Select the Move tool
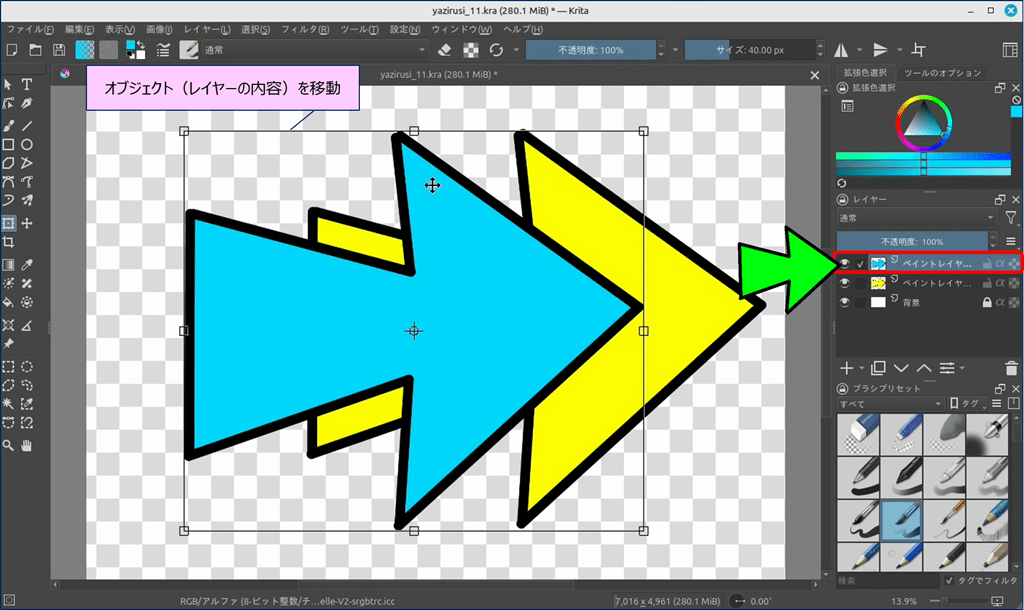Image resolution: width=1024 pixels, height=610 pixels. 27,223
